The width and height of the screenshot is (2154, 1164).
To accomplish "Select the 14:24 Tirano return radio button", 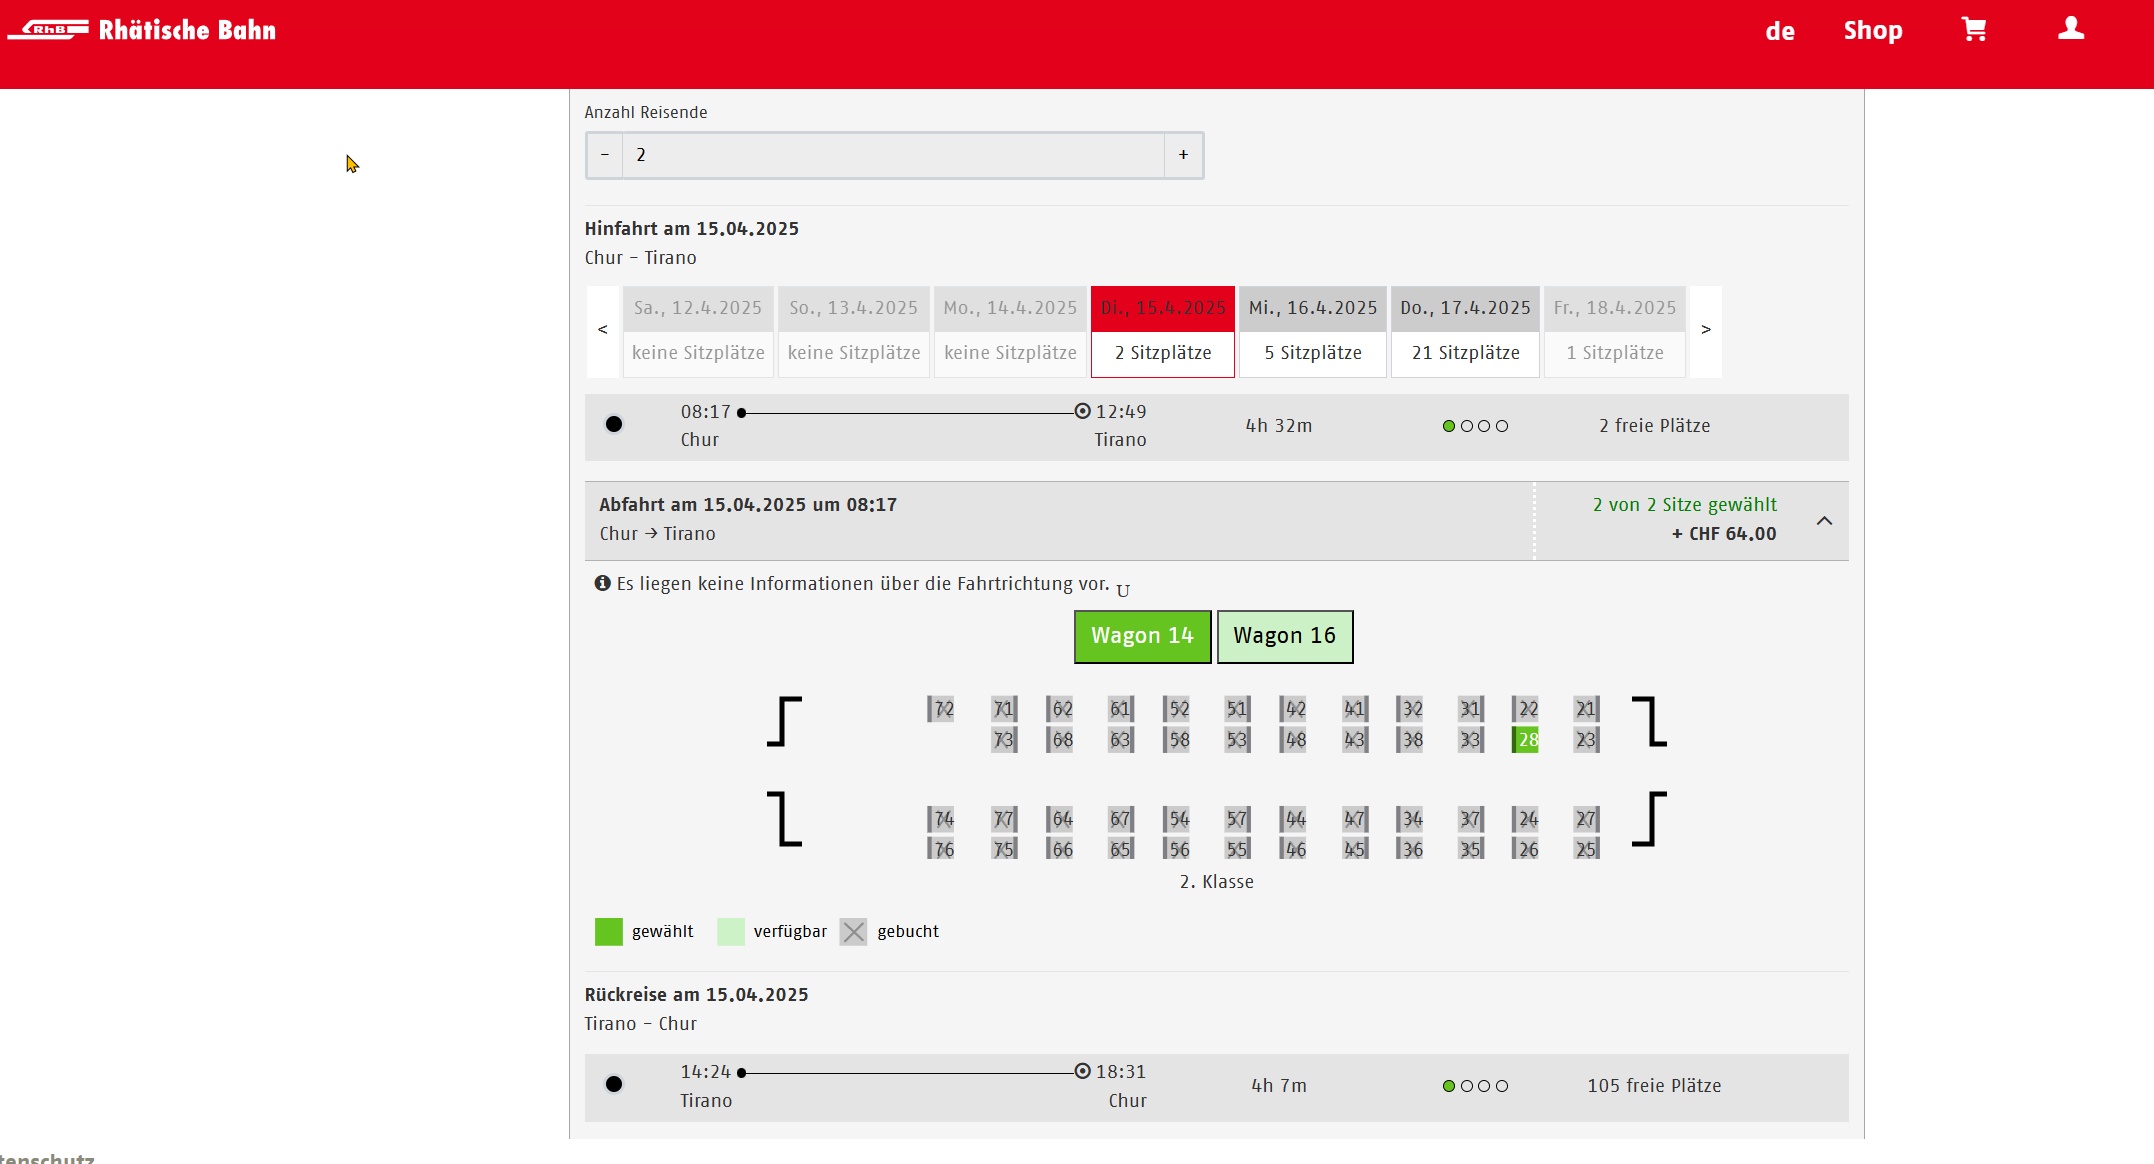I will point(614,1084).
